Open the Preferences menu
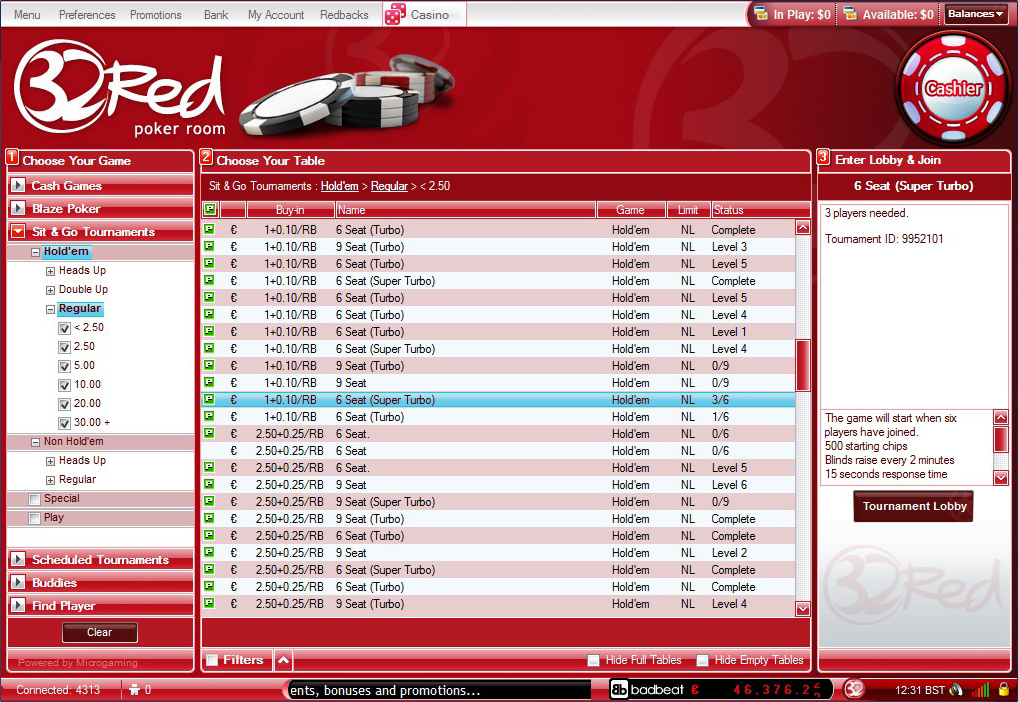The image size is (1018, 702). click(87, 14)
